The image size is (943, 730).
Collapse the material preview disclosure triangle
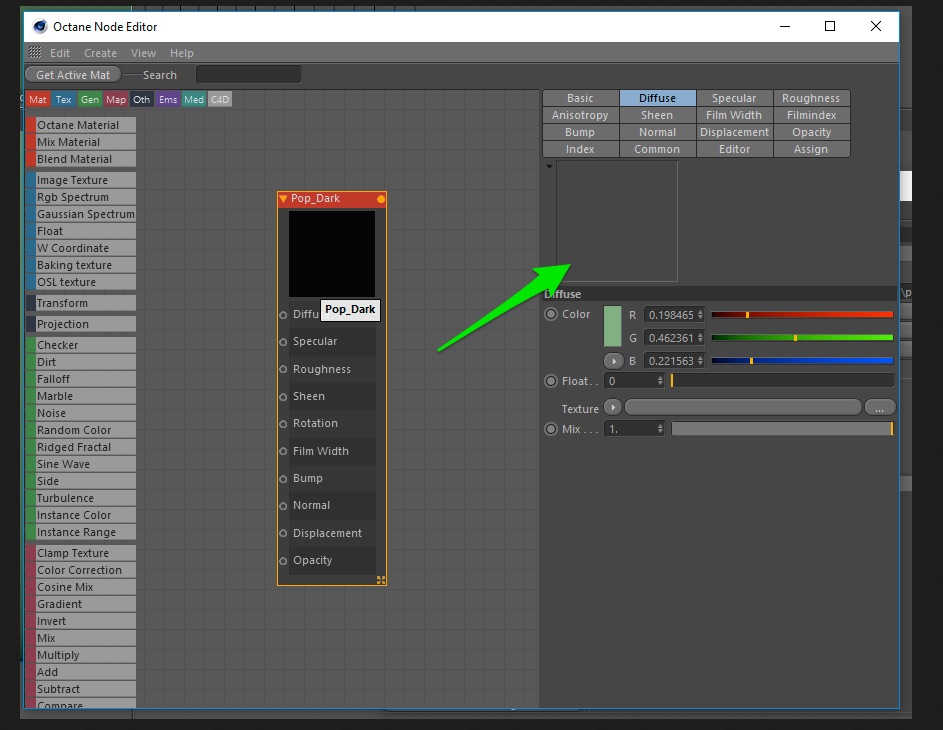(x=549, y=167)
